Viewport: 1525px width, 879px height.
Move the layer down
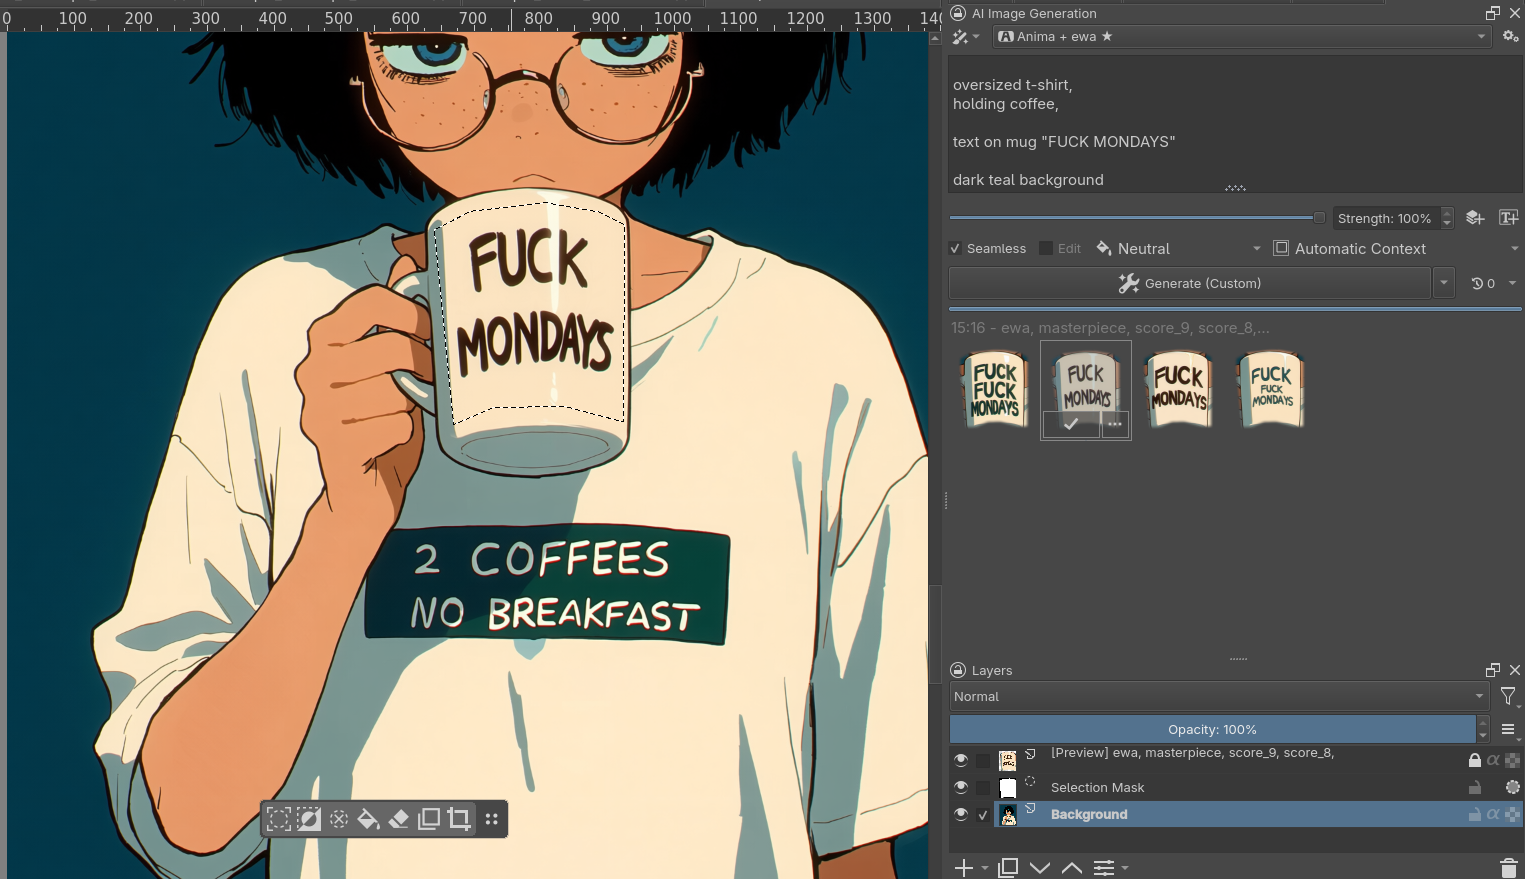1040,868
